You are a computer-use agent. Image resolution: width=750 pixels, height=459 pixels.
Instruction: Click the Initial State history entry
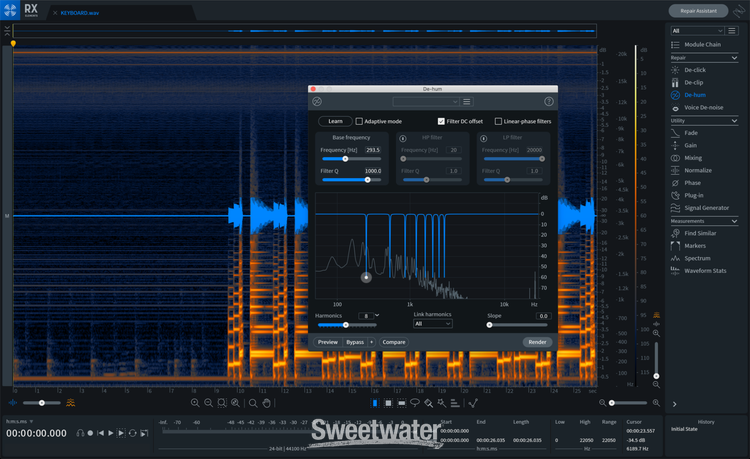[x=684, y=429]
